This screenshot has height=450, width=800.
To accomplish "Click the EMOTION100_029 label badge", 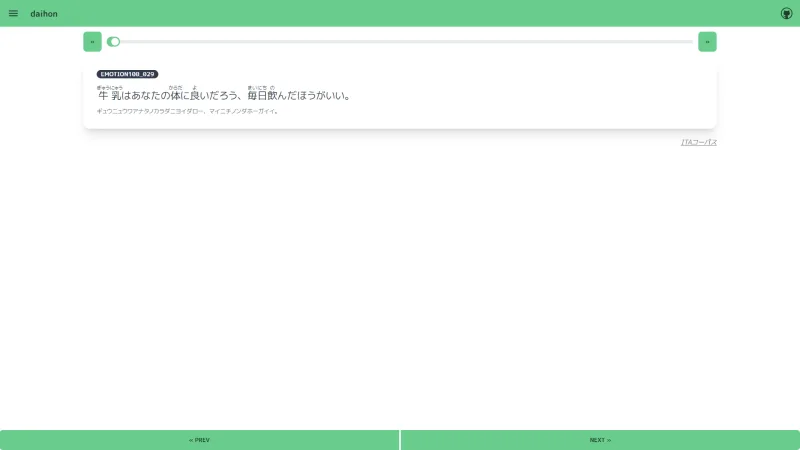I will 128,74.
